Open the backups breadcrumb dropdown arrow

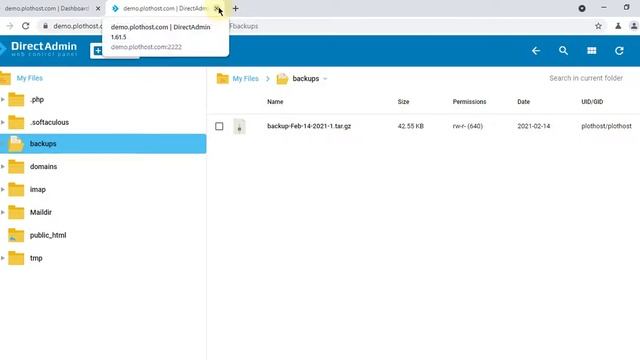pos(325,79)
